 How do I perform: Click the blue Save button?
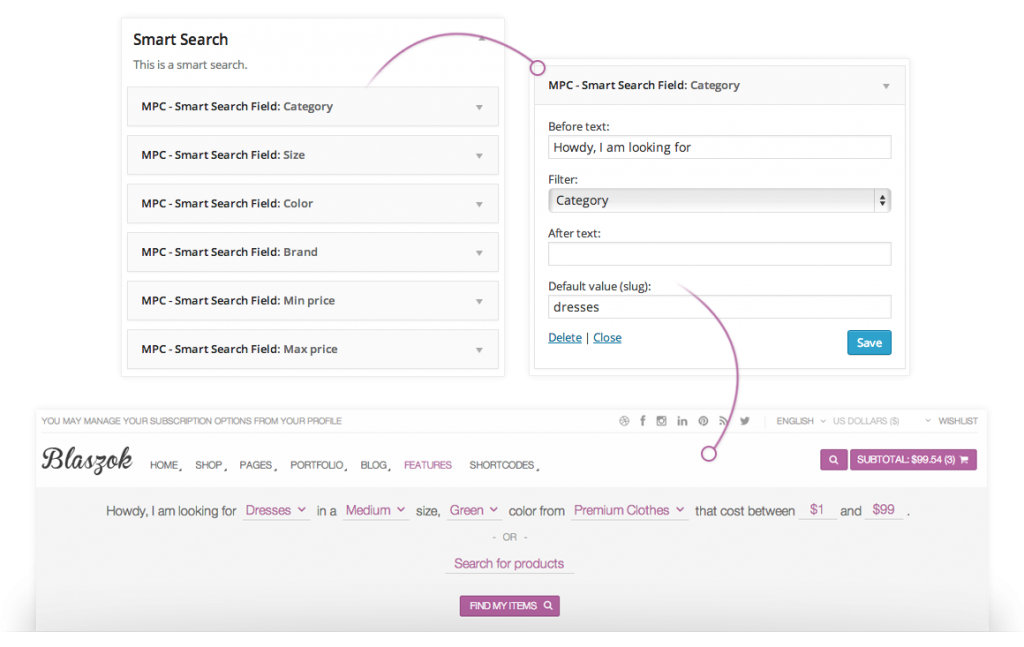click(x=868, y=342)
